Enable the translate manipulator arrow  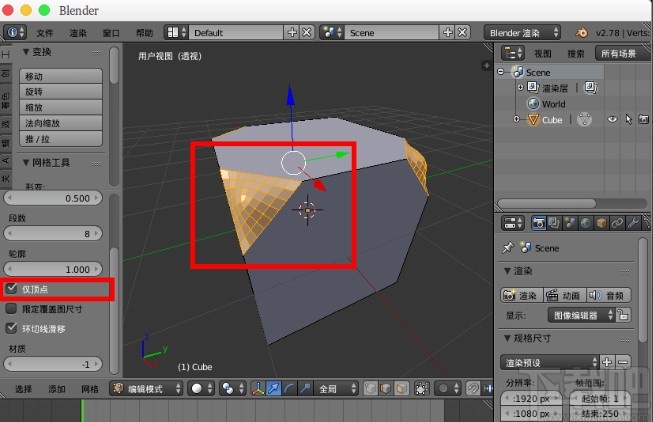274,389
